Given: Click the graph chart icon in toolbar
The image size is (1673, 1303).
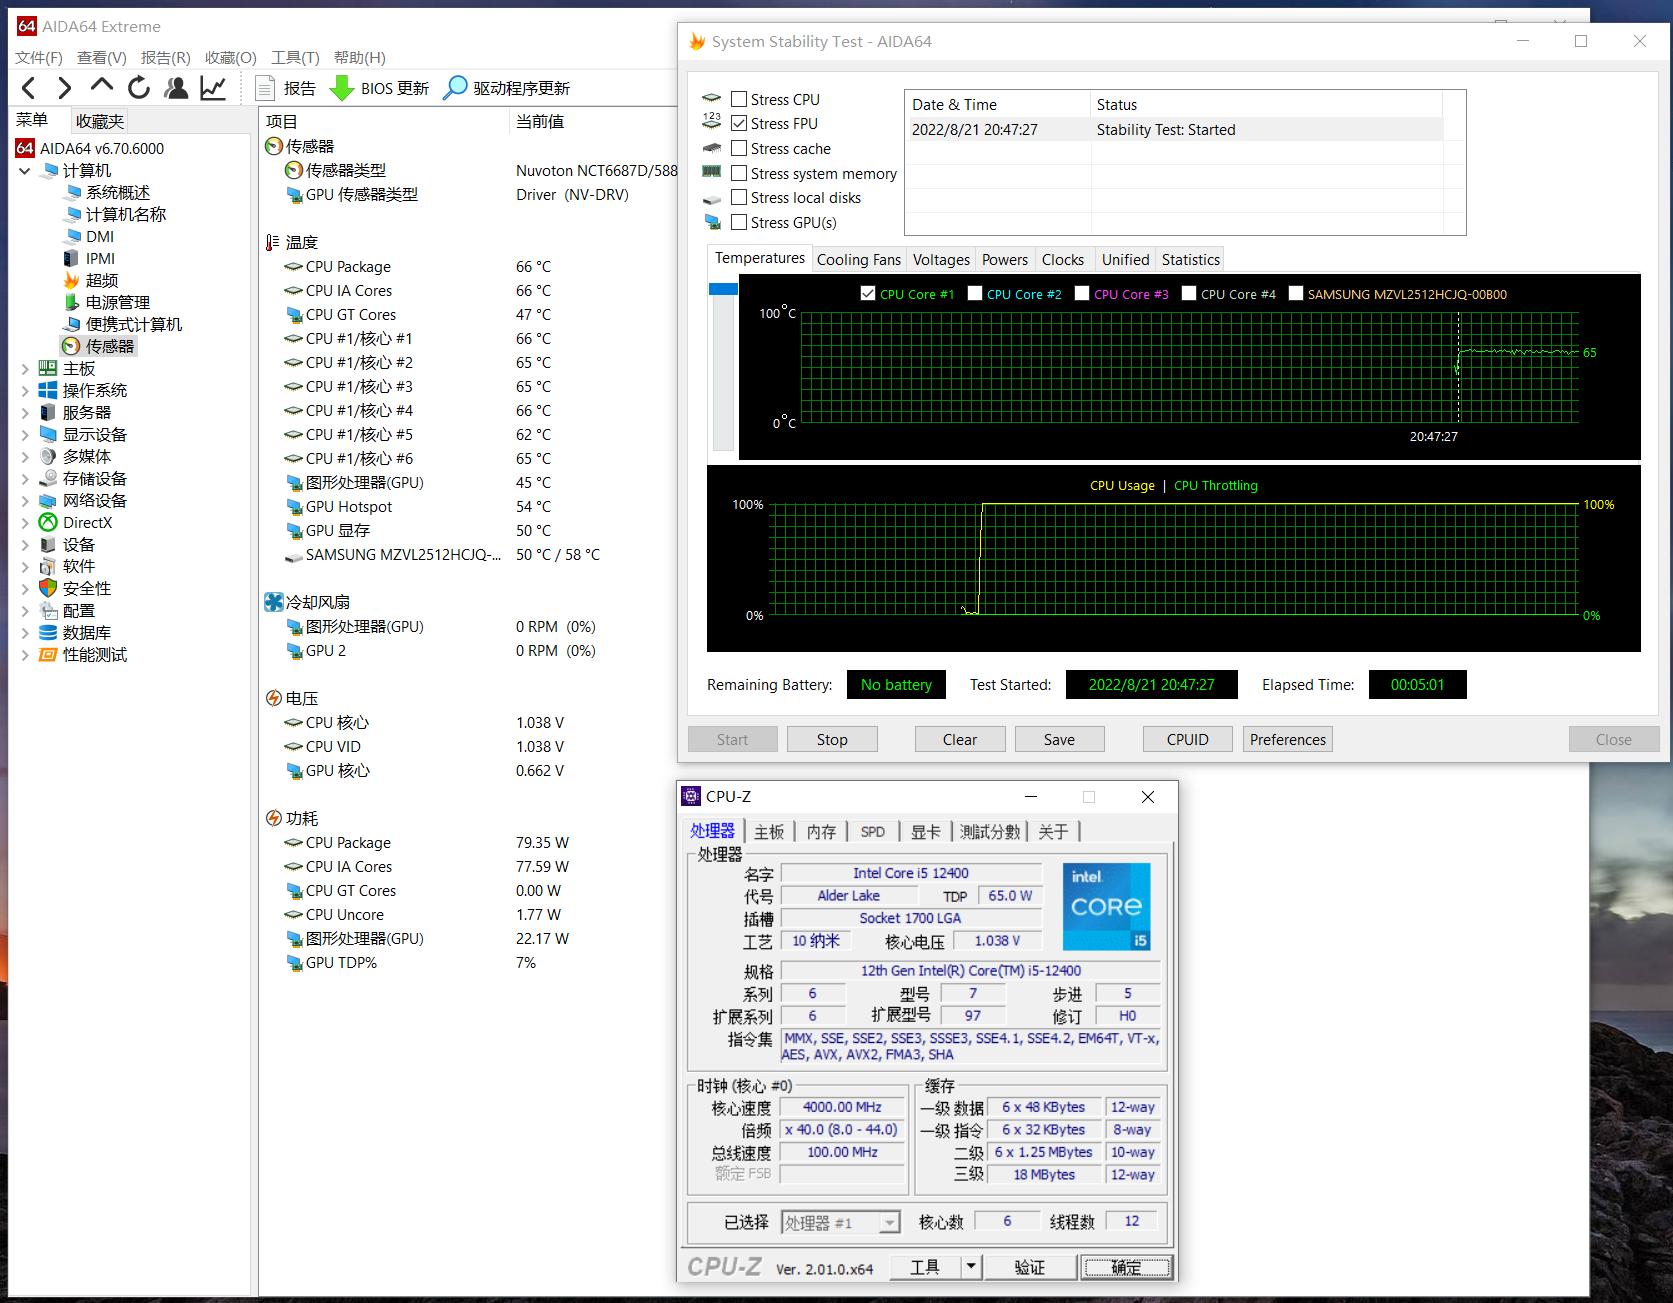Looking at the screenshot, I should coord(213,88).
